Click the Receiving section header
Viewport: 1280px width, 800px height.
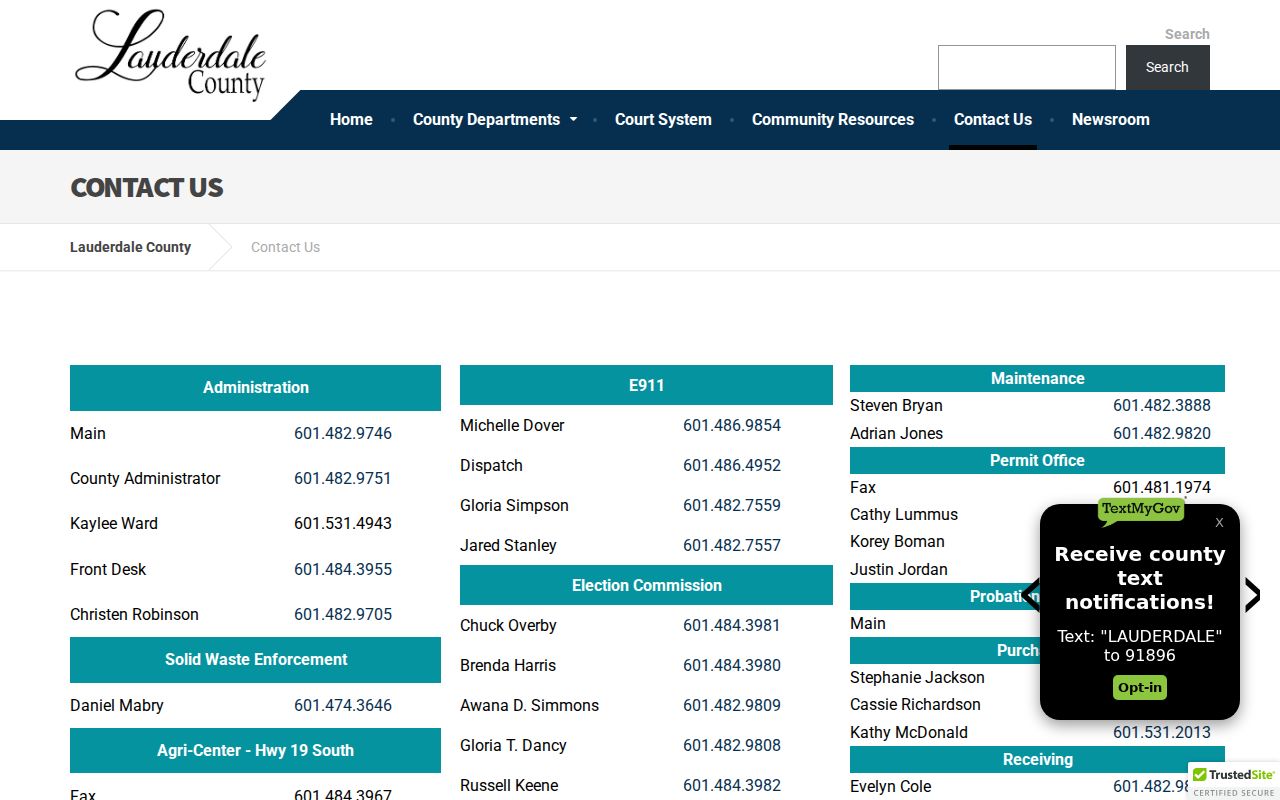click(1037, 759)
